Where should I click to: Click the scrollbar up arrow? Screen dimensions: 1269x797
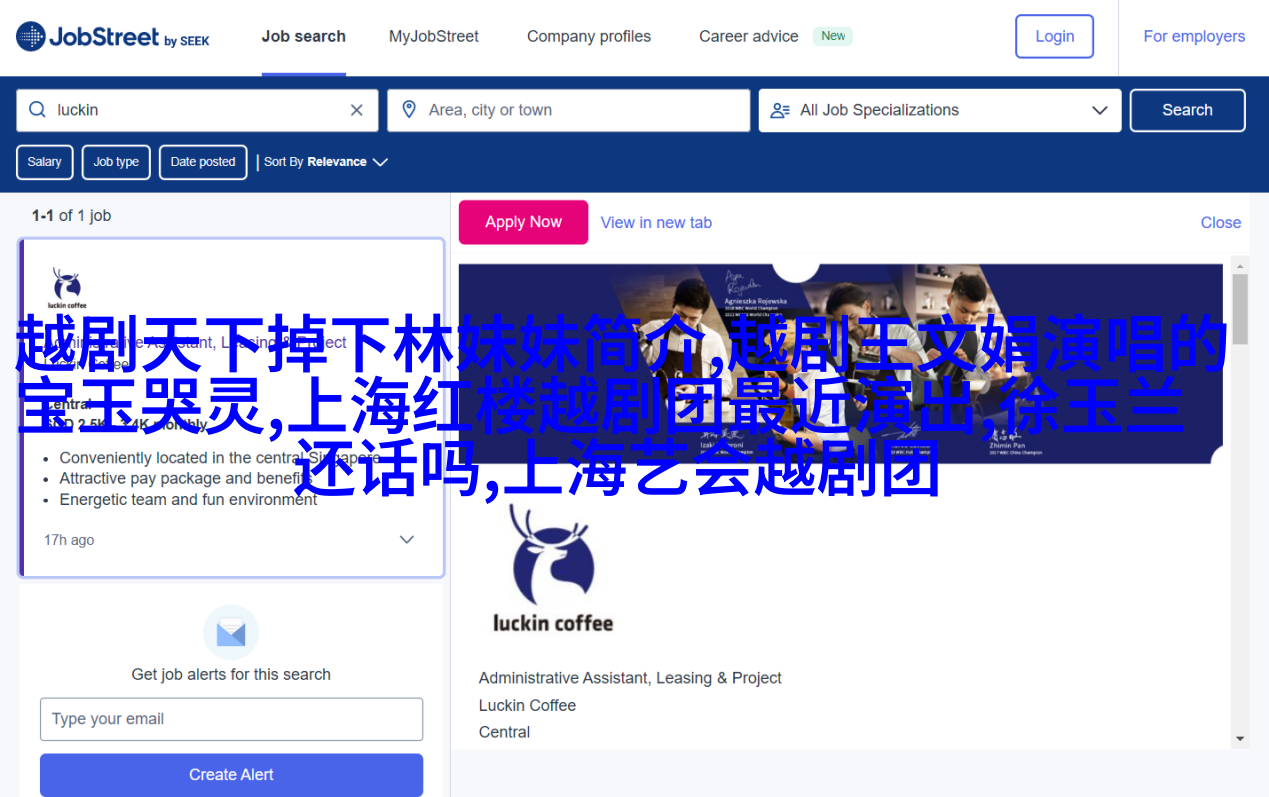(x=1240, y=265)
